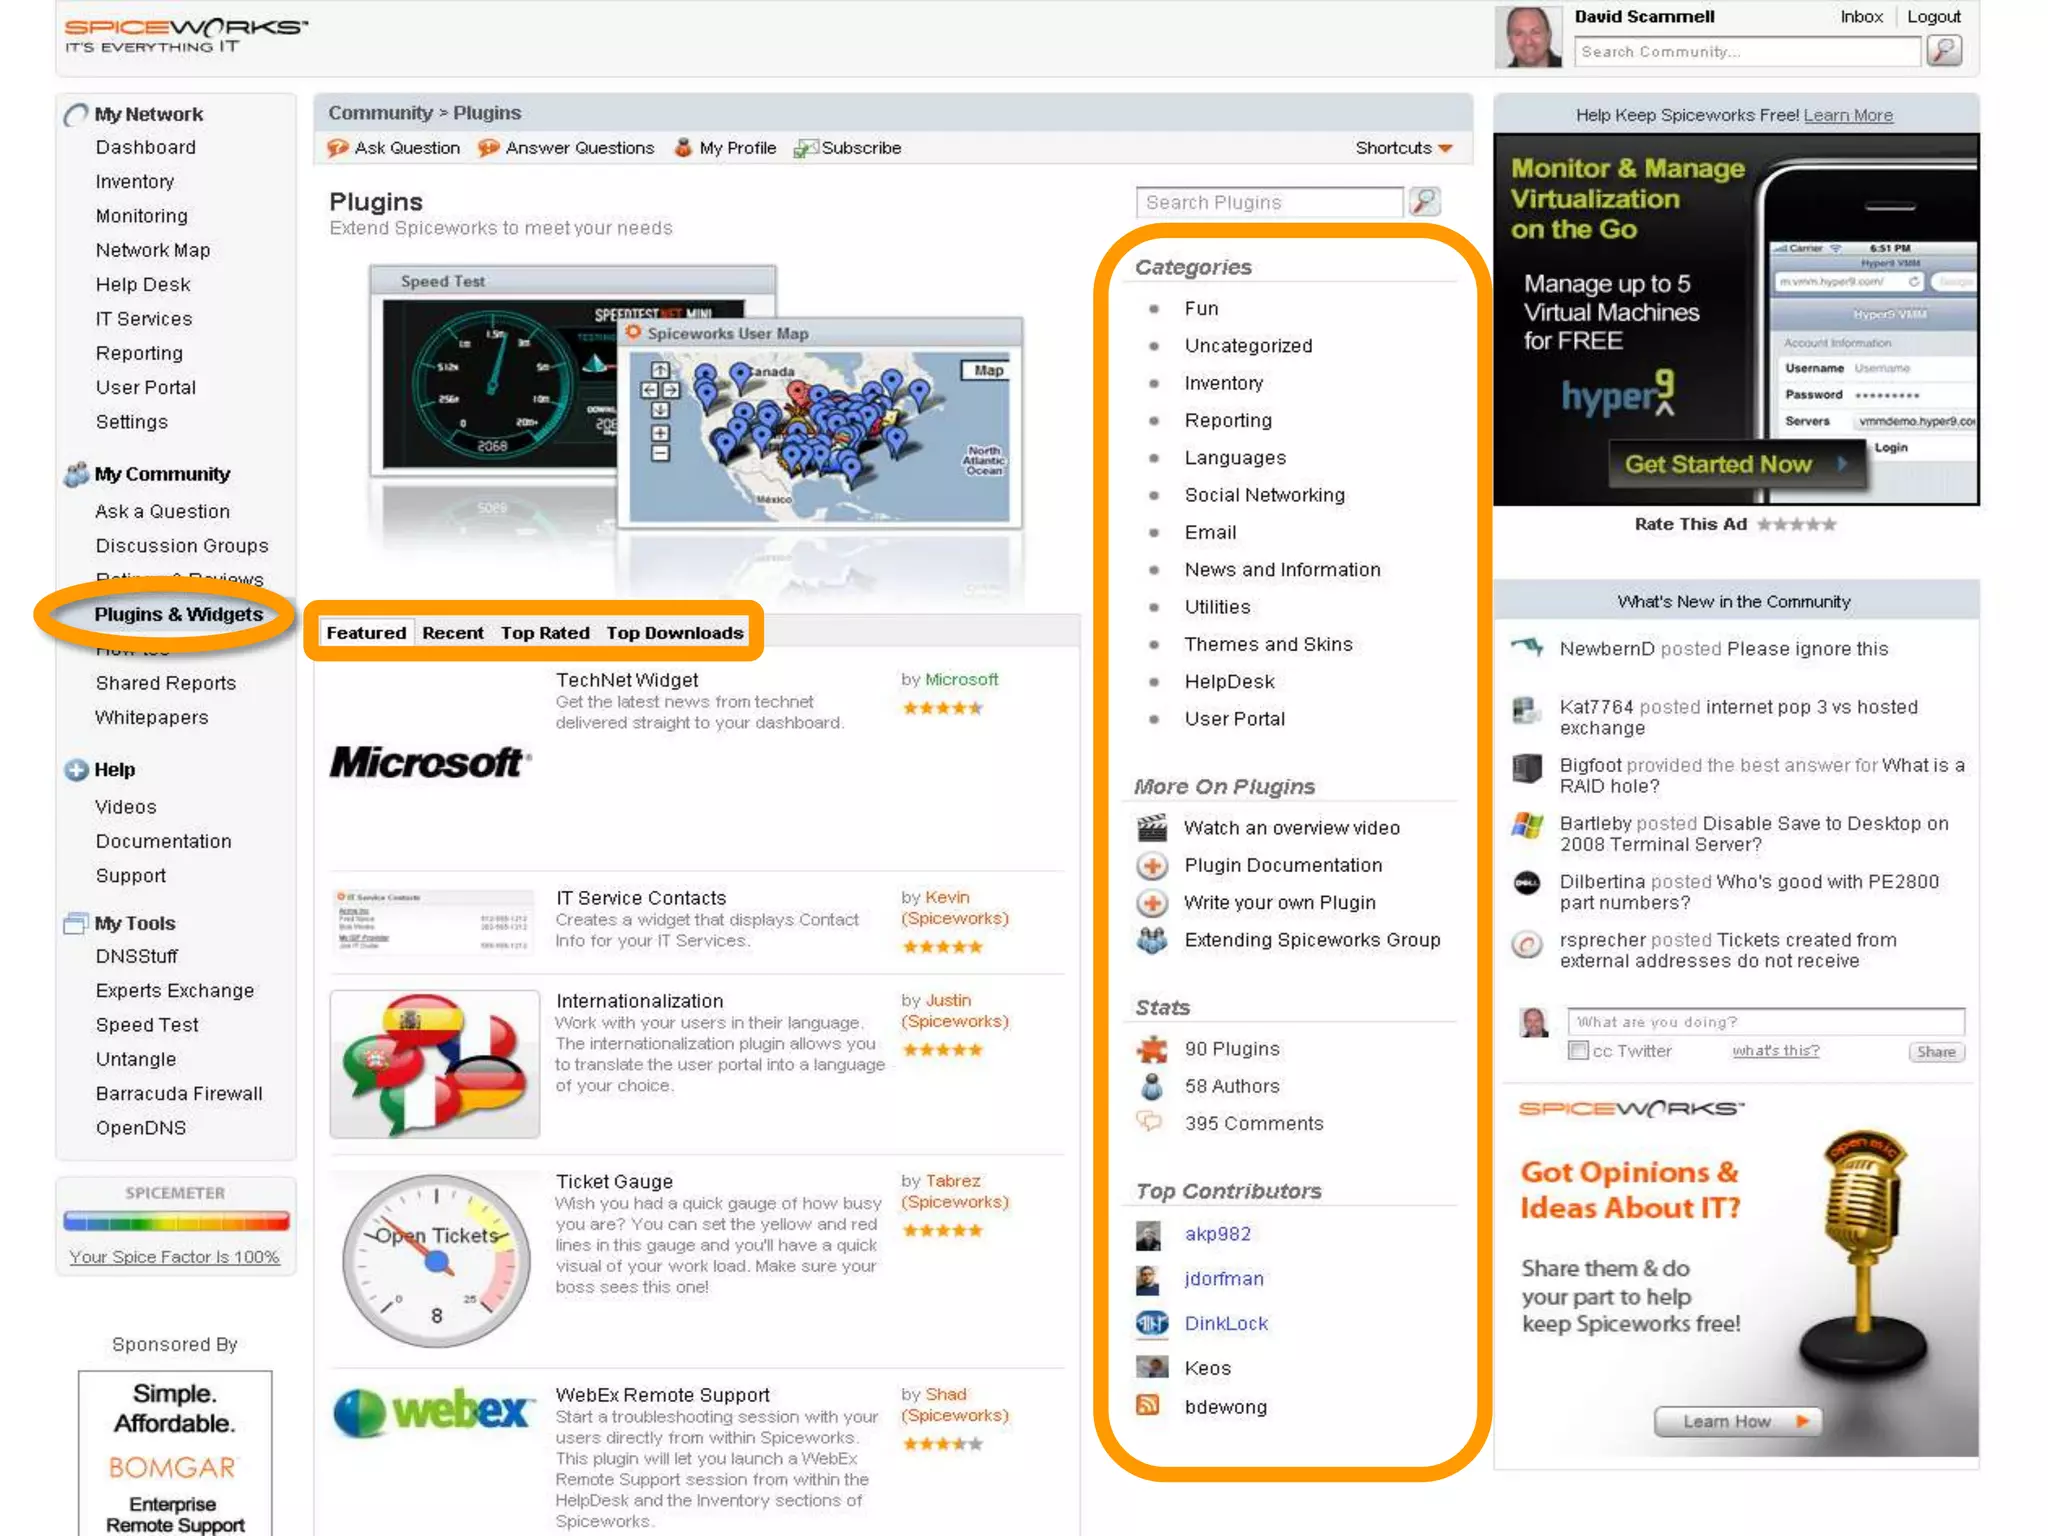
Task: Rate This Ad using the stars
Action: click(x=1797, y=524)
